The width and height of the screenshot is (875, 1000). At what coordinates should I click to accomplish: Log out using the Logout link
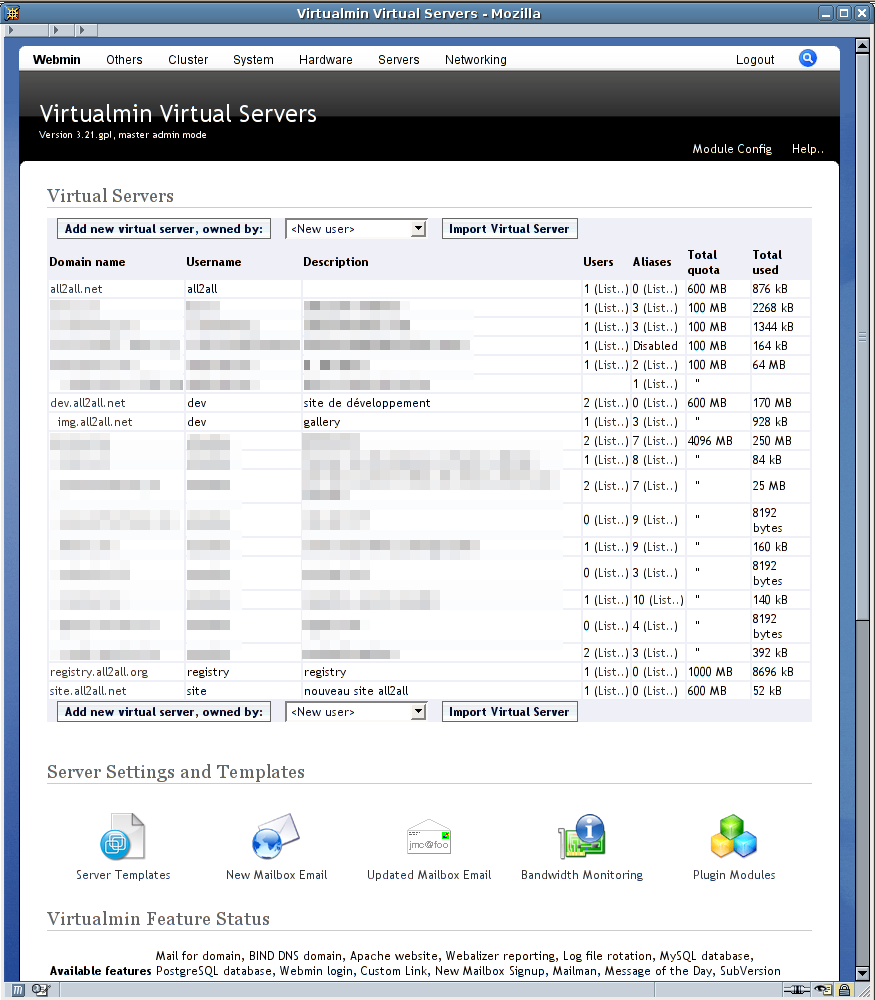coord(755,60)
